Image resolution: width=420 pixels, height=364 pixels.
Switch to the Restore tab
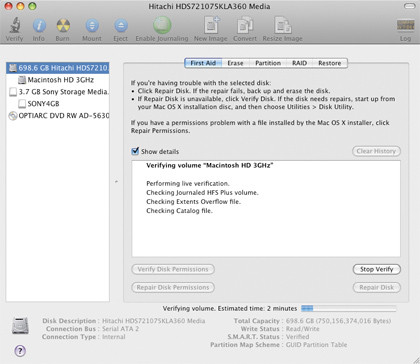click(x=329, y=63)
